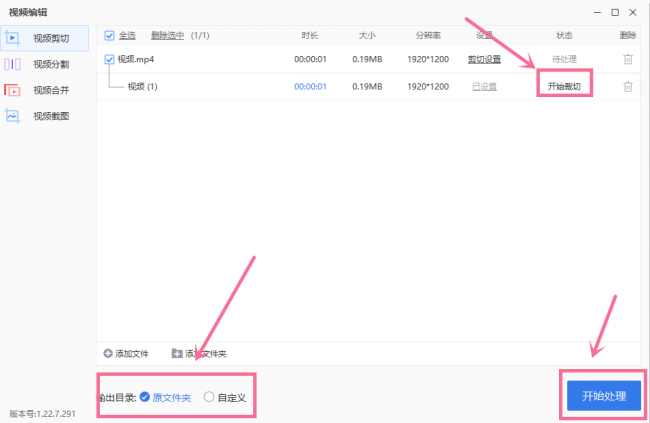Image resolution: width=650 pixels, height=423 pixels.
Task: Click the 添加文件 plus icon
Action: (108, 353)
